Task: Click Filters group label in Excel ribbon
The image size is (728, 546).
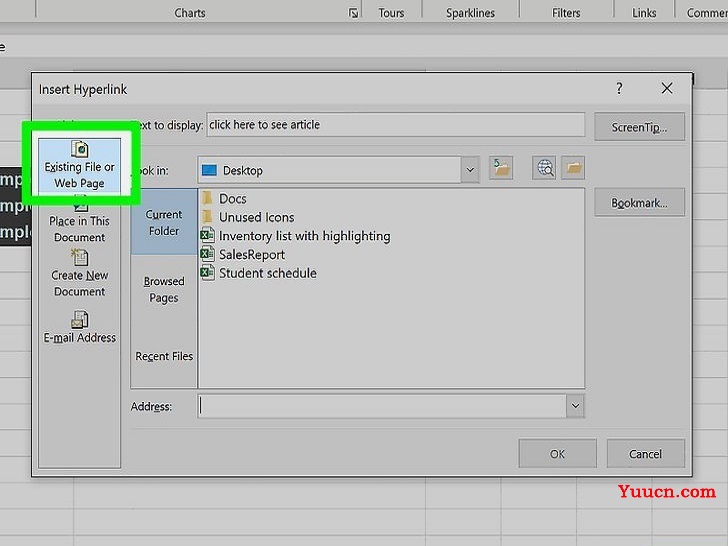Action: (566, 13)
